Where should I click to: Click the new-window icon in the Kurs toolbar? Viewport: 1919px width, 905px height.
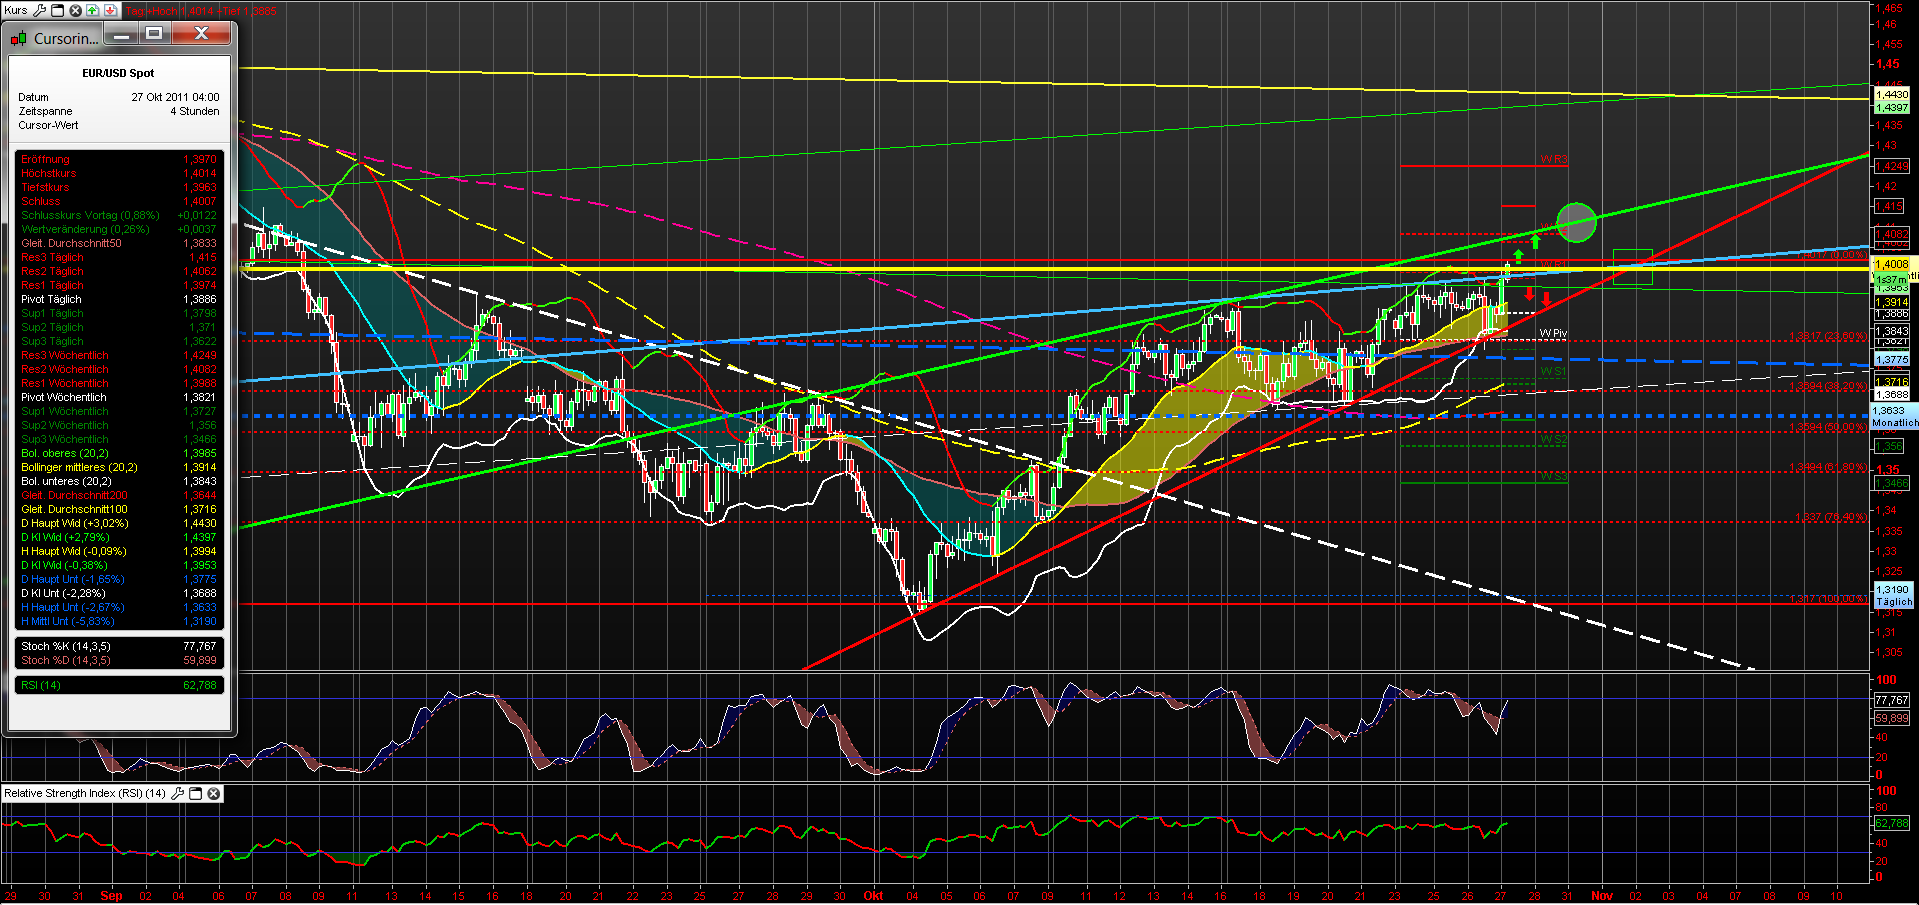pos(57,11)
